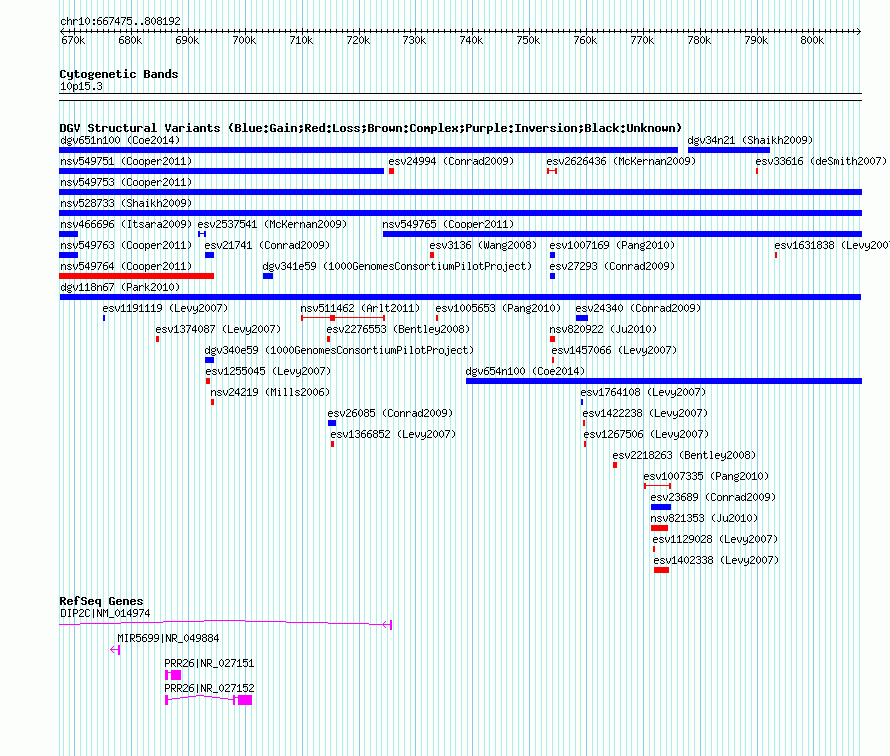Select the esv2276553 (Bentley2008) red marker
The image size is (890, 756).
pos(329,339)
